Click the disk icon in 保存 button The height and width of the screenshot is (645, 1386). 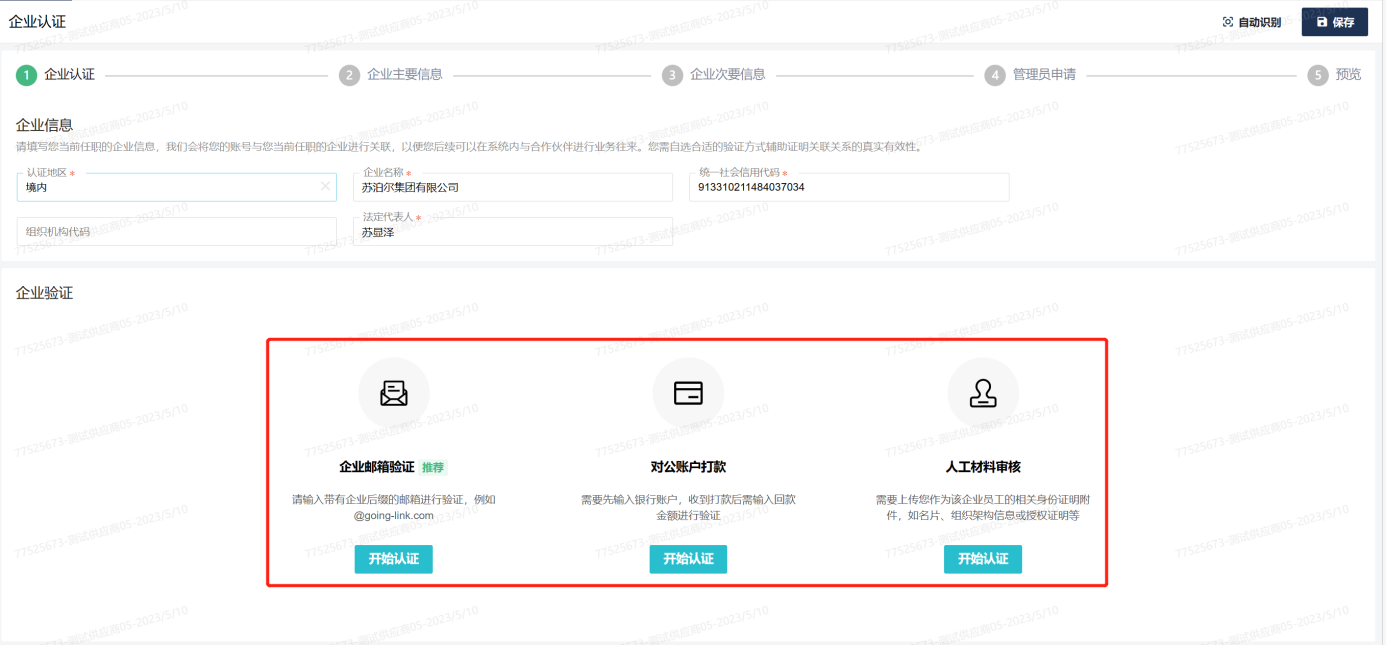pos(1321,22)
